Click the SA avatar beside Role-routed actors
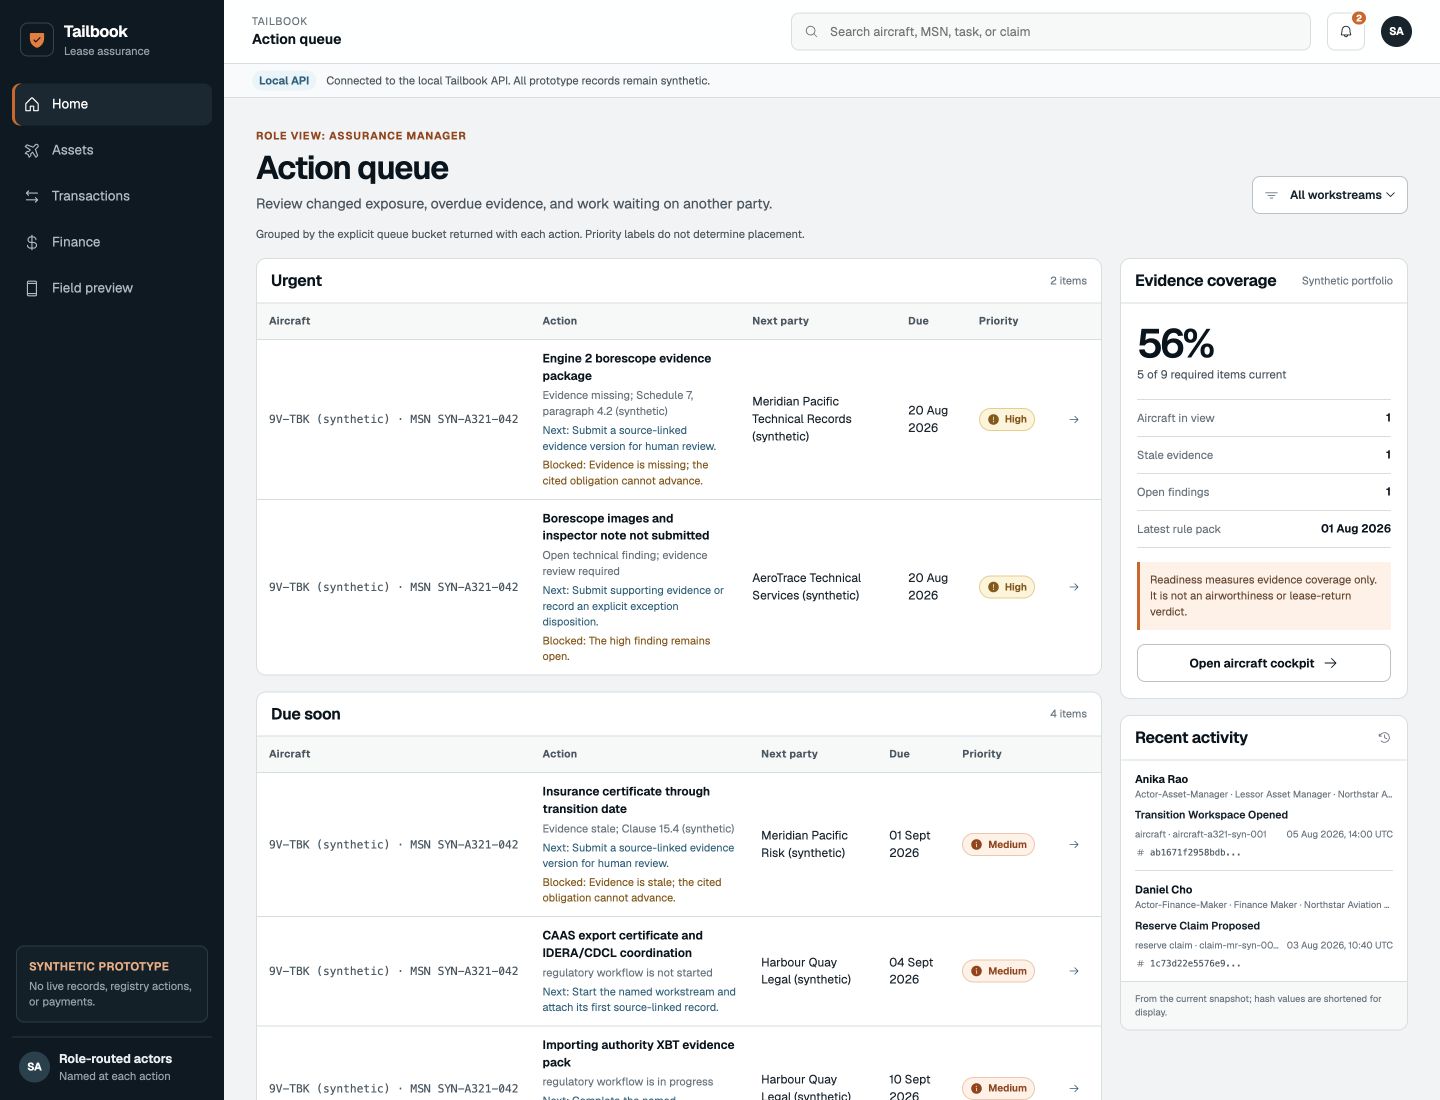1440x1100 pixels. coord(34,1067)
